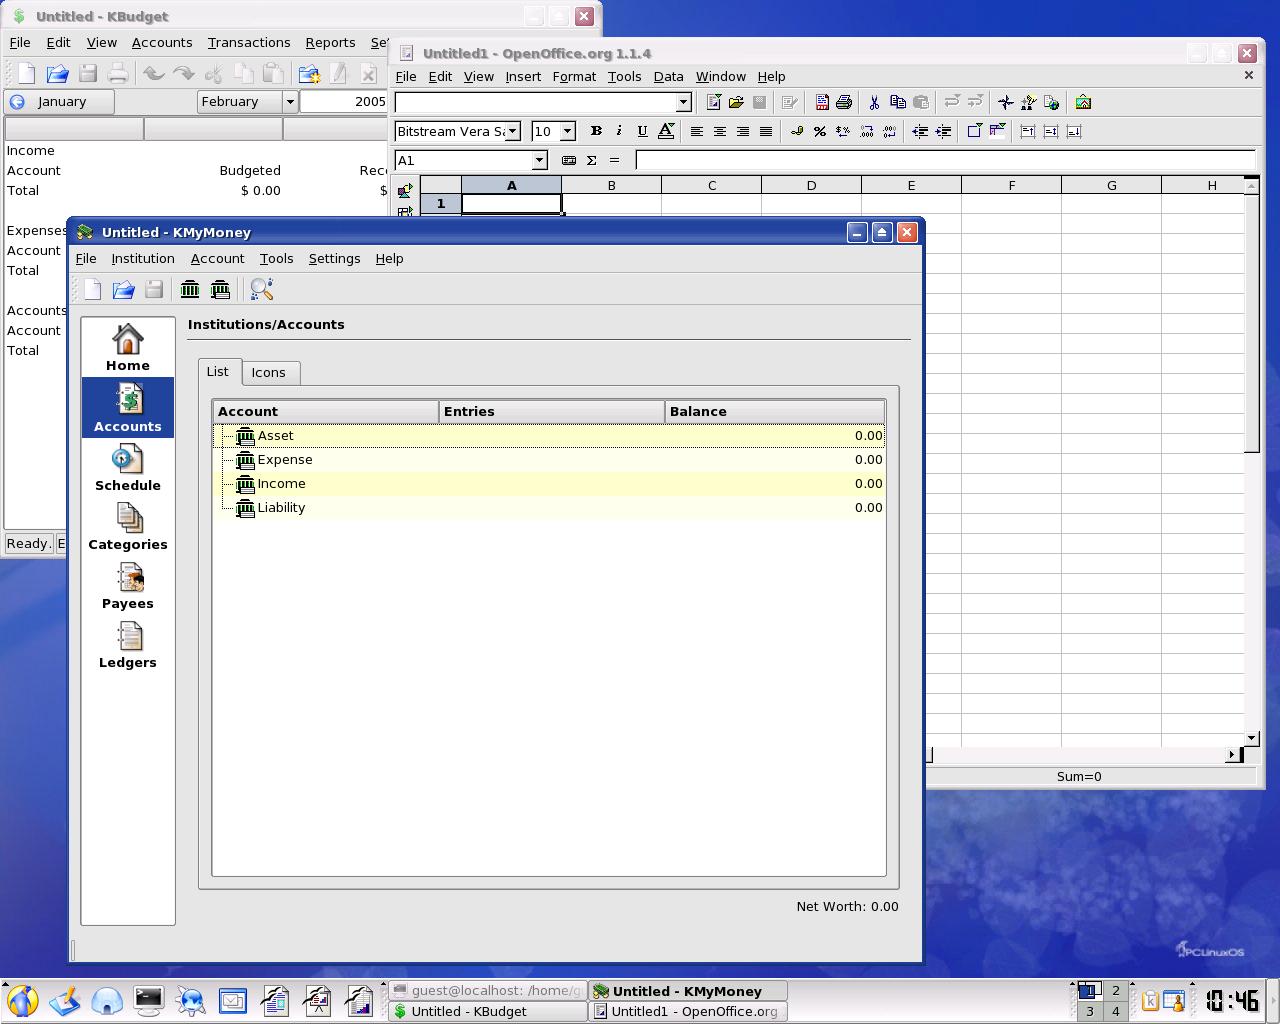
Task: Switch to Untitled1 - OpenOffice.org in taskbar
Action: pyautogui.click(x=688, y=1011)
